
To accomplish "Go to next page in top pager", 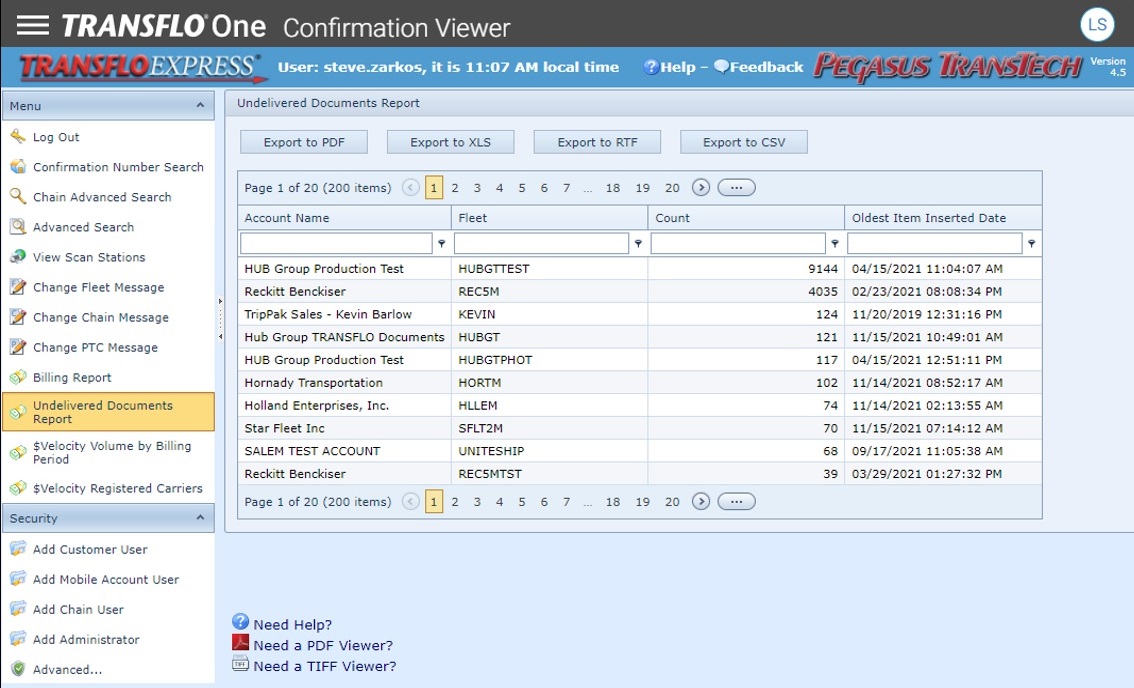I will pos(701,188).
